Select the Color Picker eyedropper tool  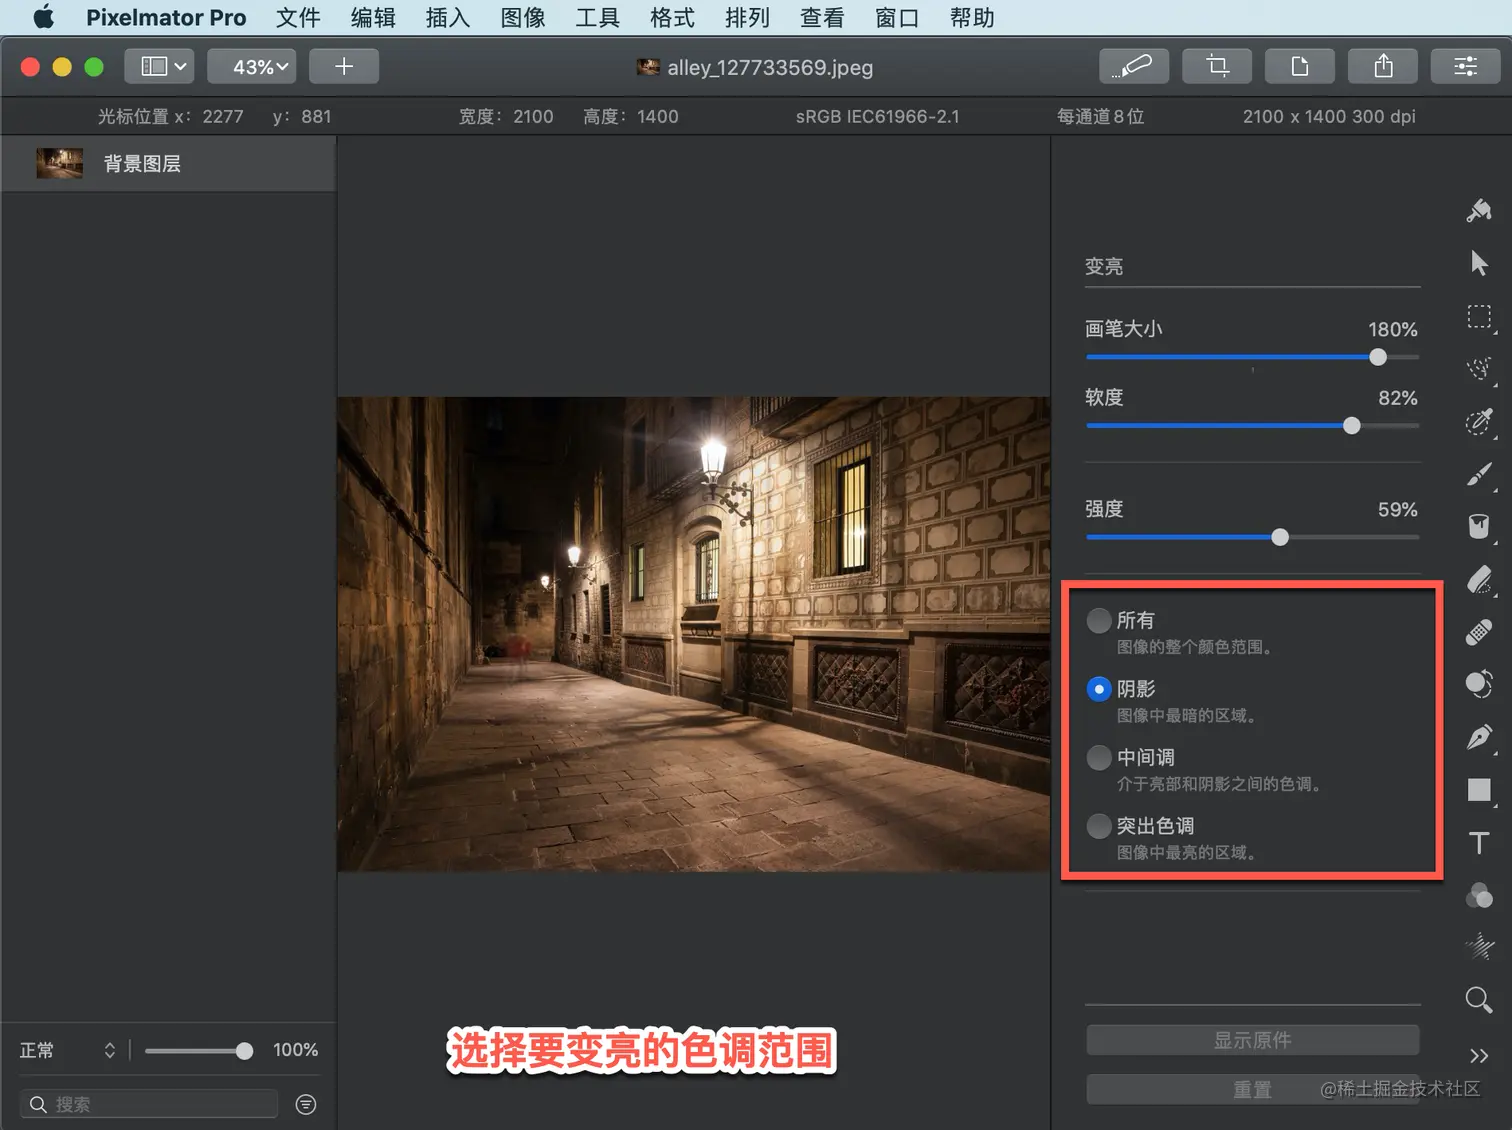1479,422
